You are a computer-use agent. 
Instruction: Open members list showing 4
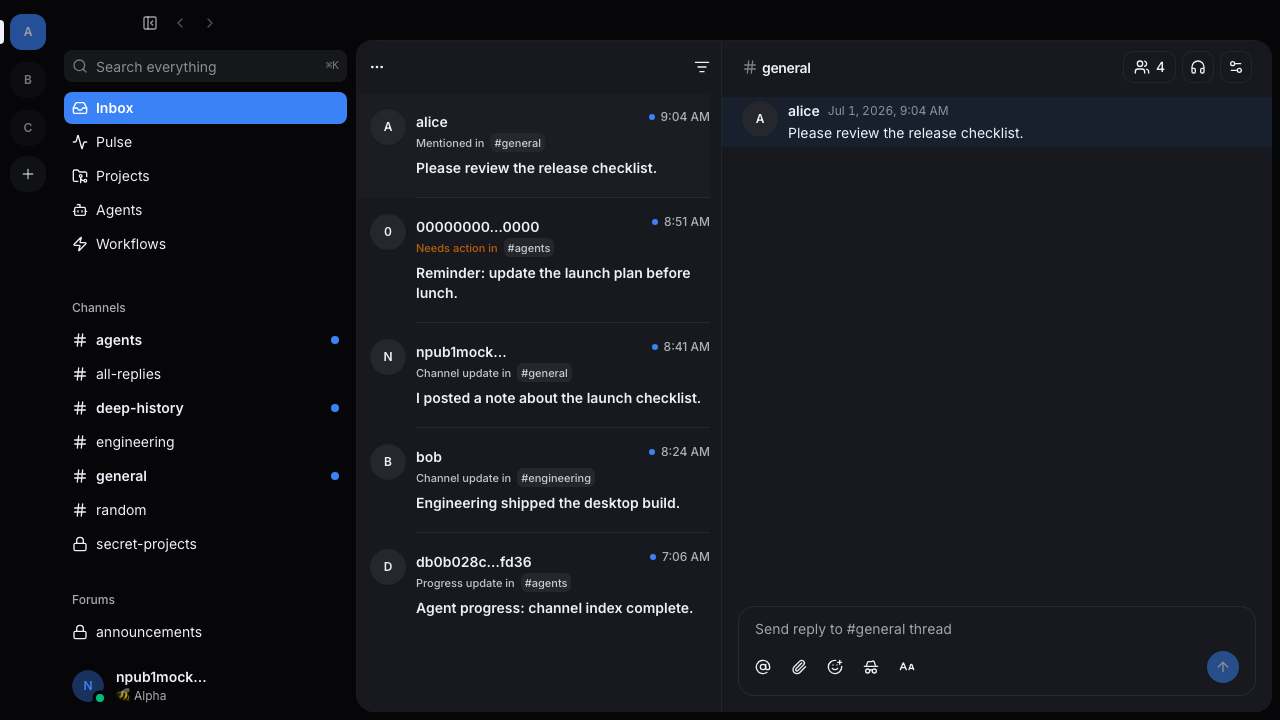(x=1149, y=67)
